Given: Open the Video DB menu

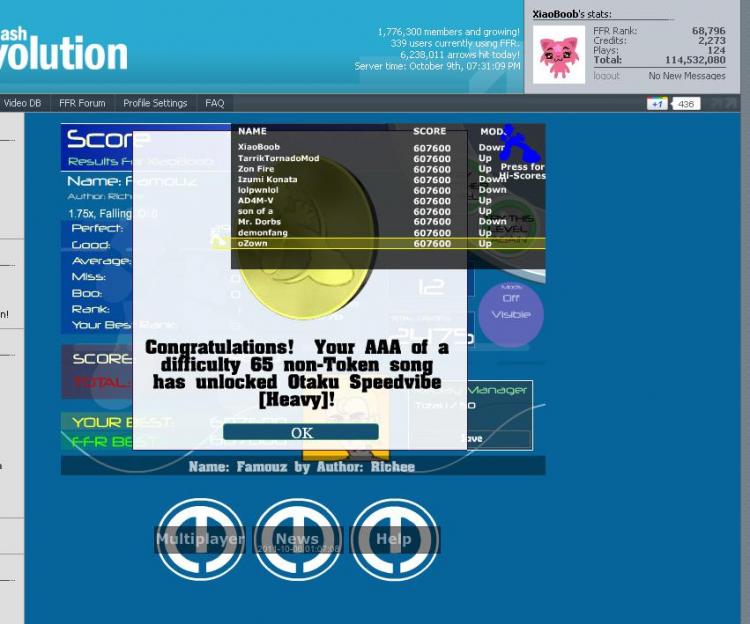Looking at the screenshot, I should point(22,103).
